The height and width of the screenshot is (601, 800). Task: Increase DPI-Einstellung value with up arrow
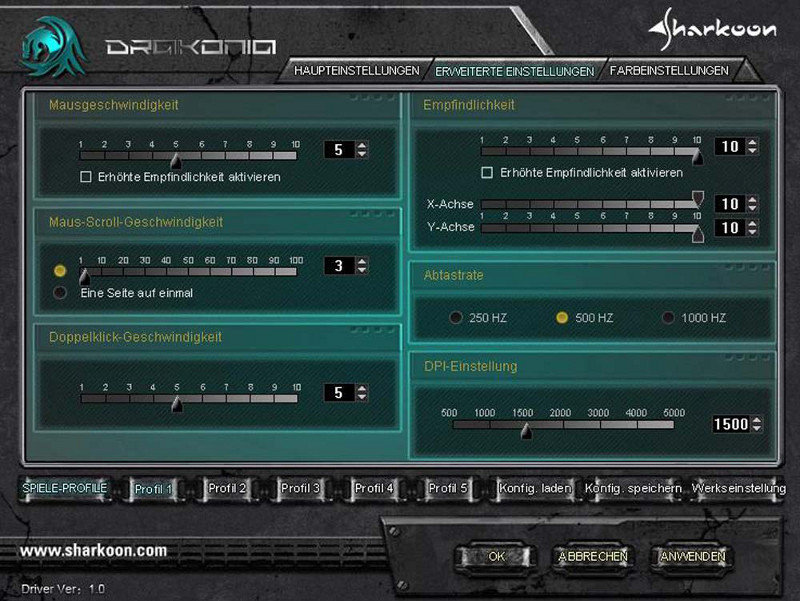pos(756,420)
